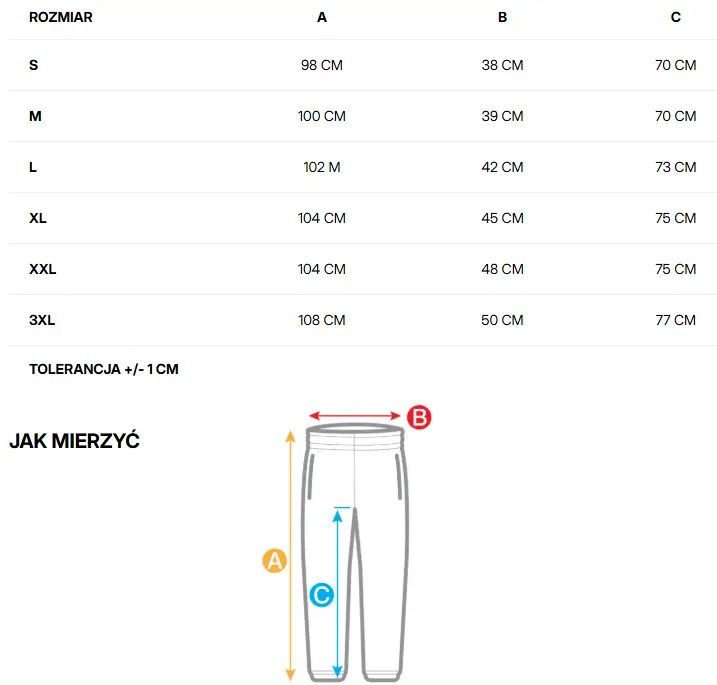Viewport: 717px width, 685px height.
Task: Click the red waist width arrow
Action: coord(354,416)
